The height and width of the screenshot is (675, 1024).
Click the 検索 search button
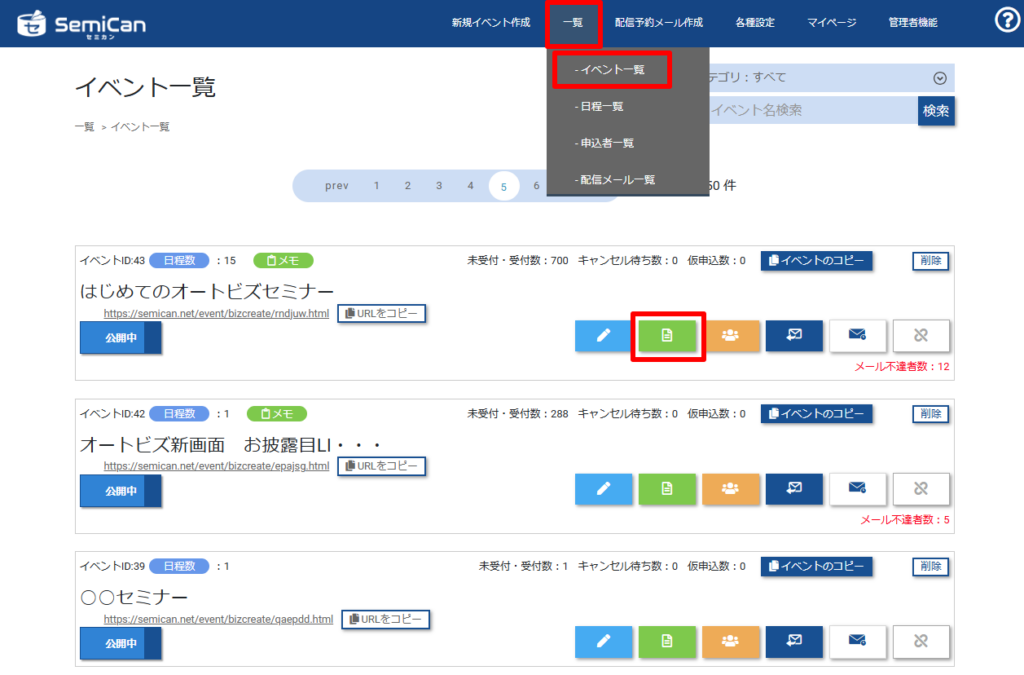(936, 110)
